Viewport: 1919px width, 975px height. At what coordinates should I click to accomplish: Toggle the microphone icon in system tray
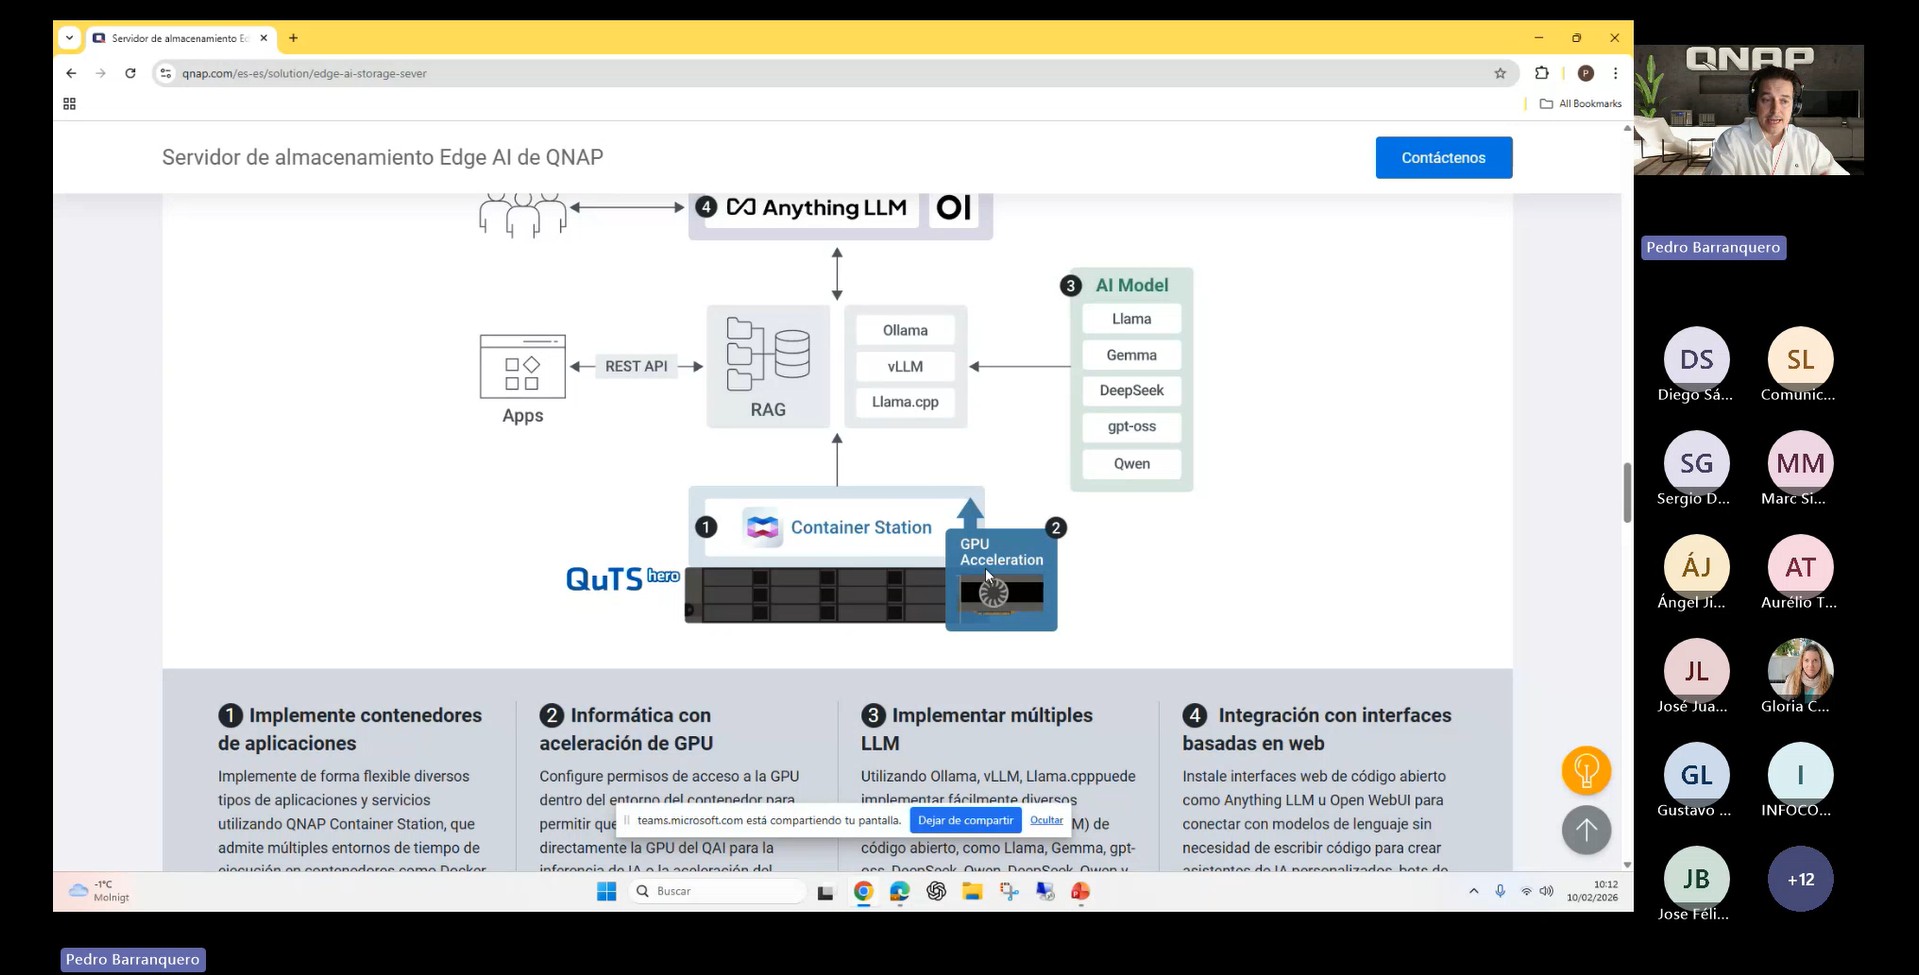click(x=1500, y=891)
